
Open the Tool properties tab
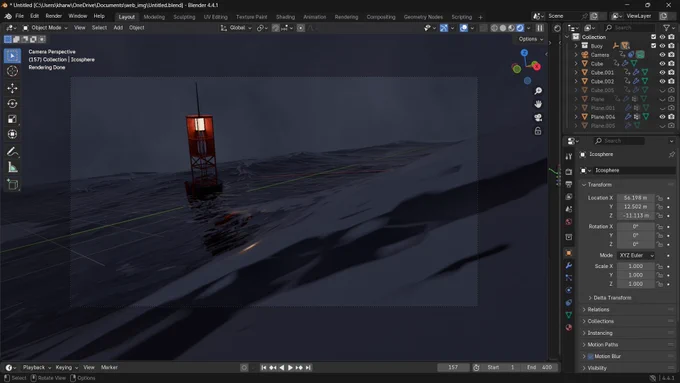tap(569, 156)
